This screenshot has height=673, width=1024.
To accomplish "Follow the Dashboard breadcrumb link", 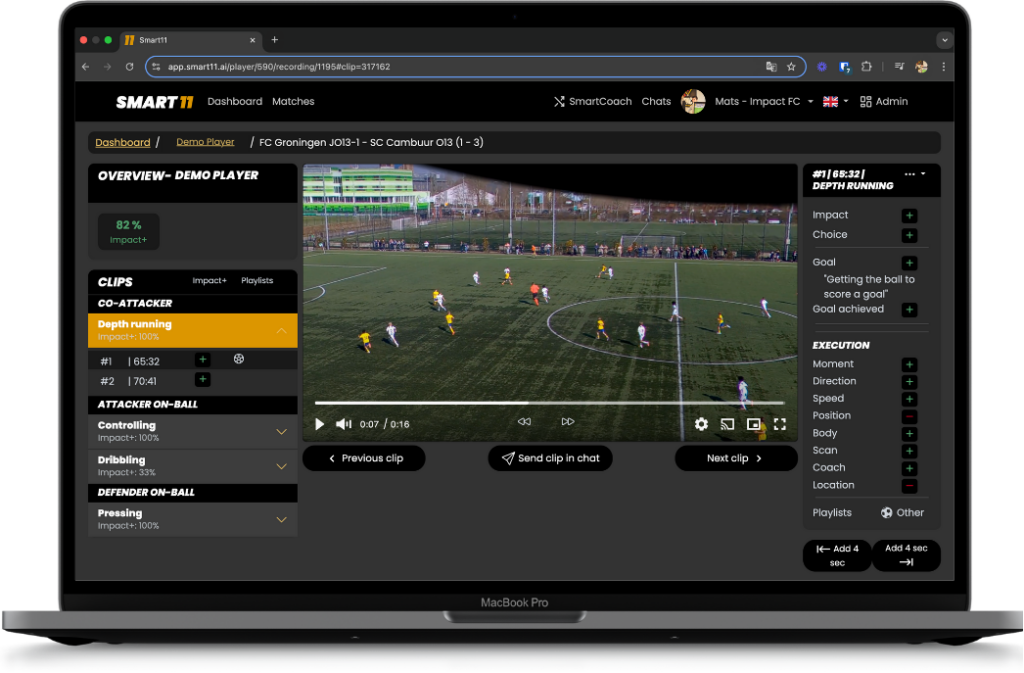I will pos(123,142).
